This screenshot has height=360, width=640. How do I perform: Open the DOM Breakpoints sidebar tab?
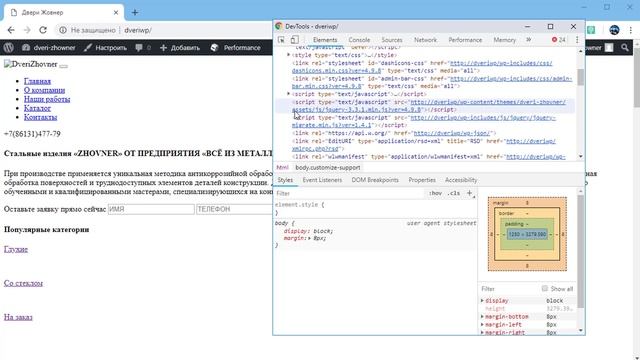(375, 180)
